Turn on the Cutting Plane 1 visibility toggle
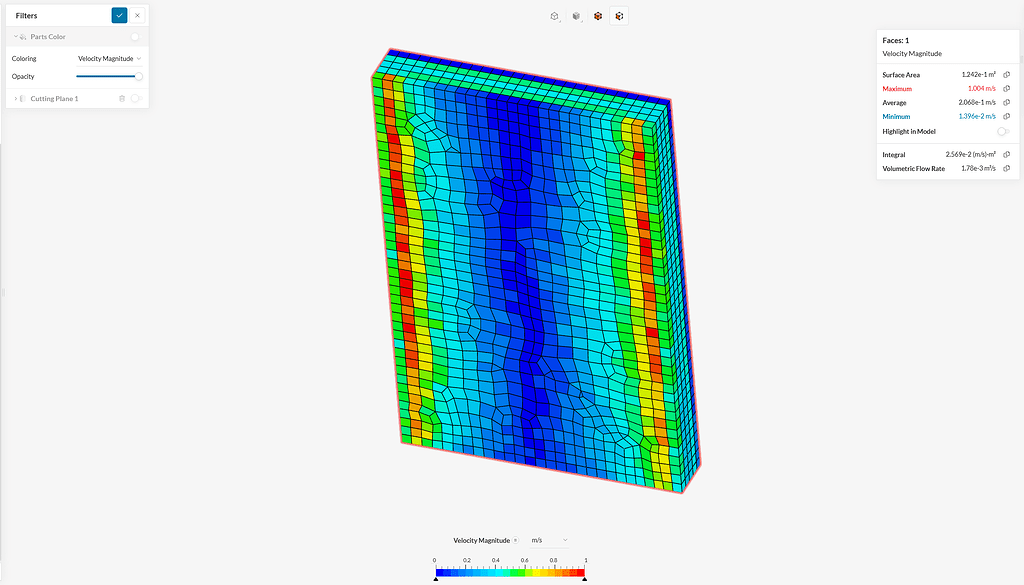Screen dimensions: 1024x585 (x=137, y=98)
